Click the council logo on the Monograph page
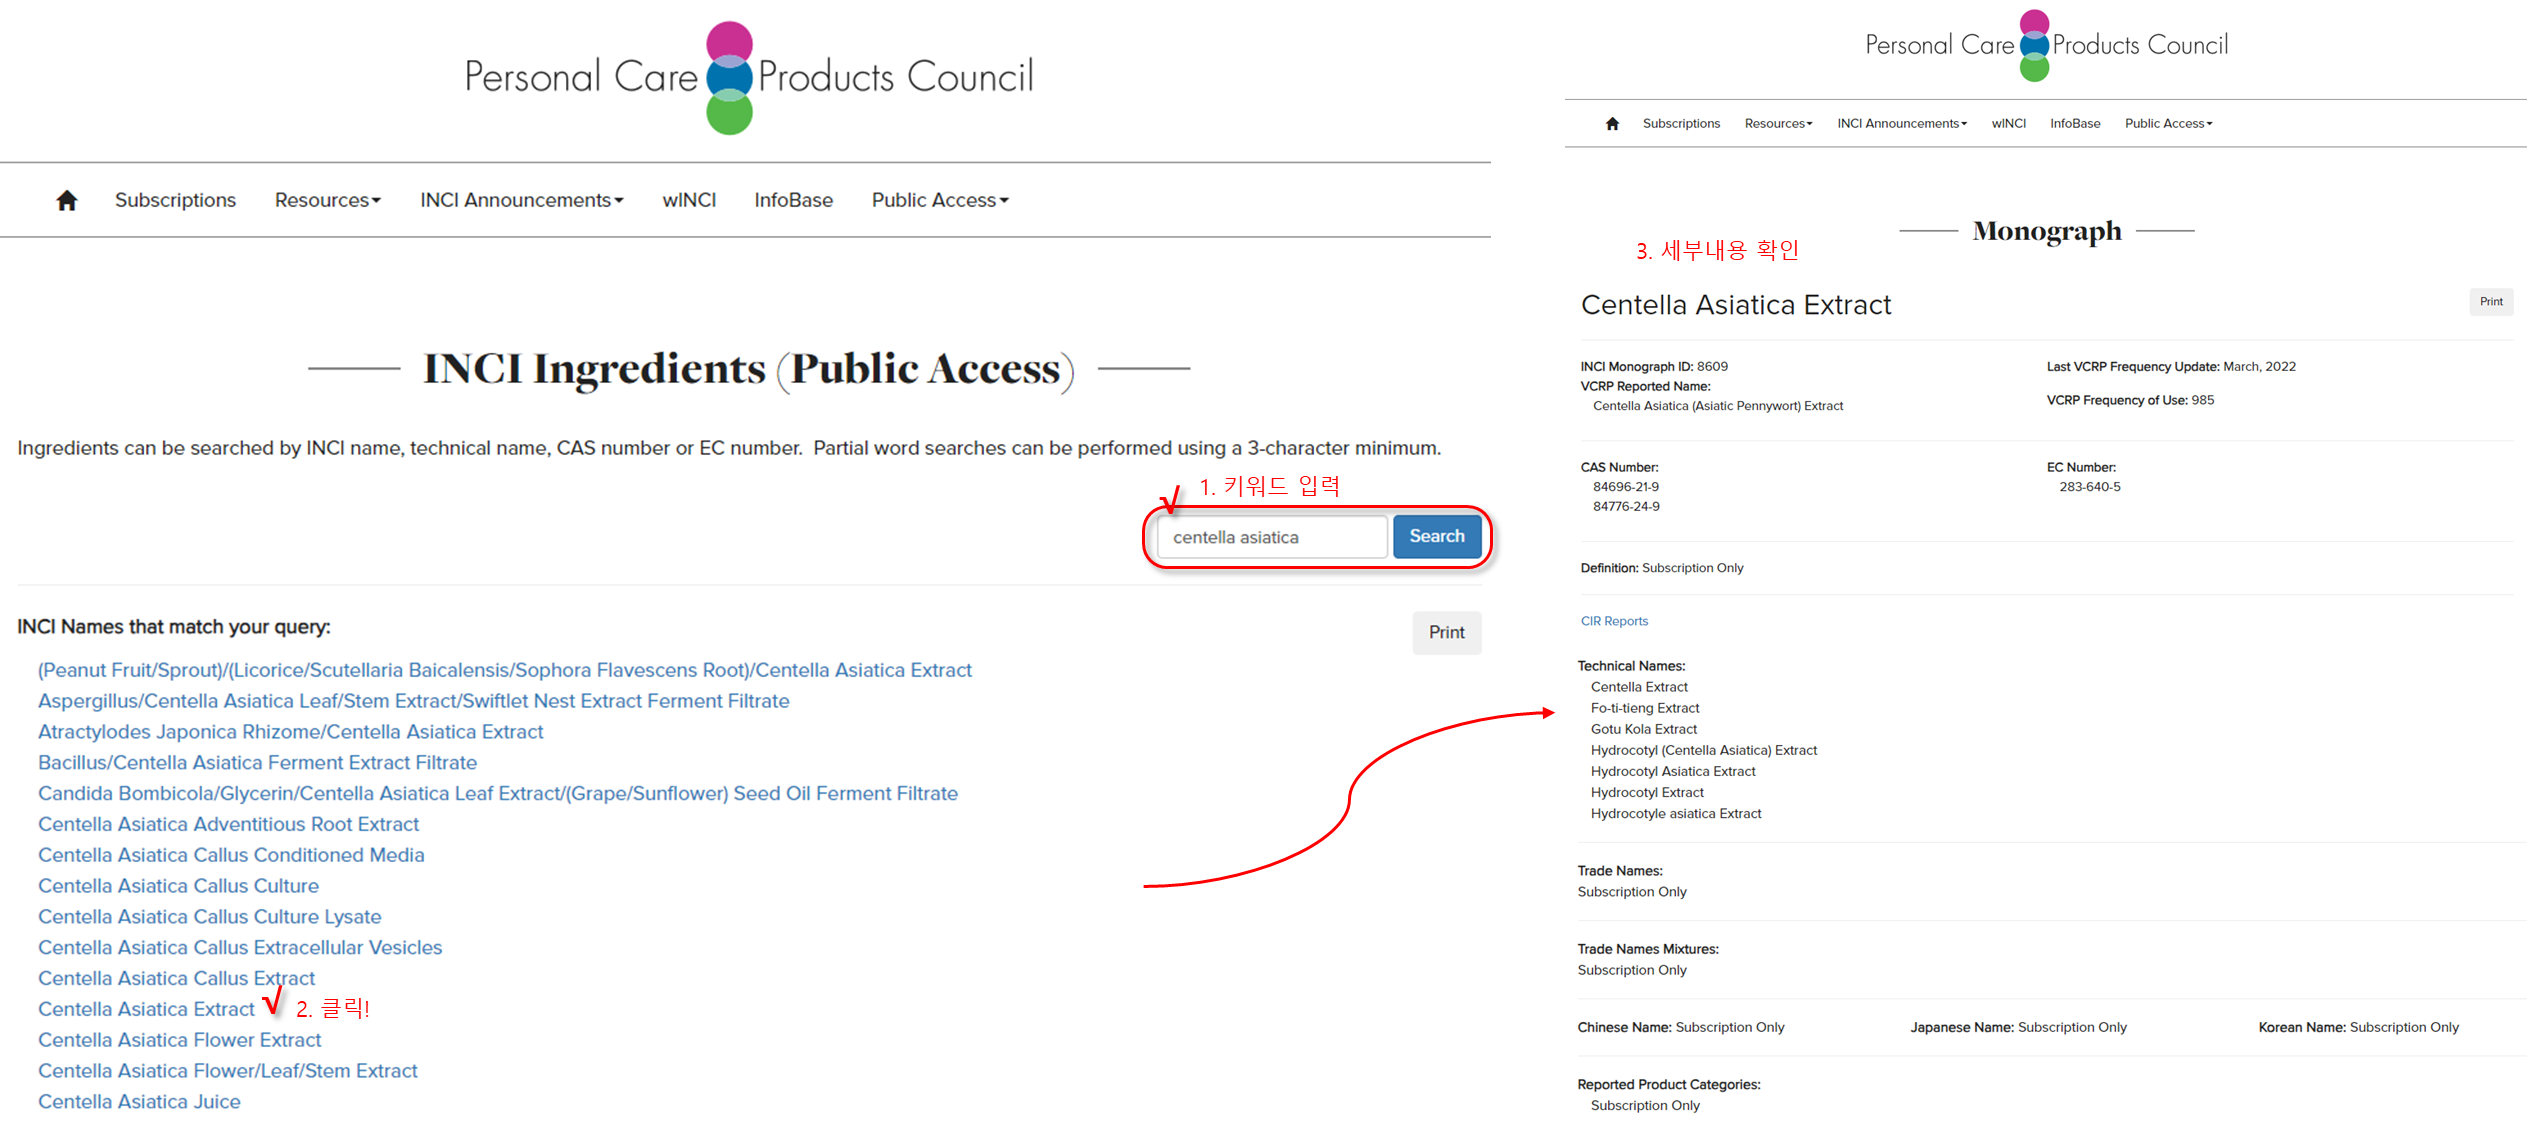The width and height of the screenshot is (2528, 1125). click(2046, 45)
